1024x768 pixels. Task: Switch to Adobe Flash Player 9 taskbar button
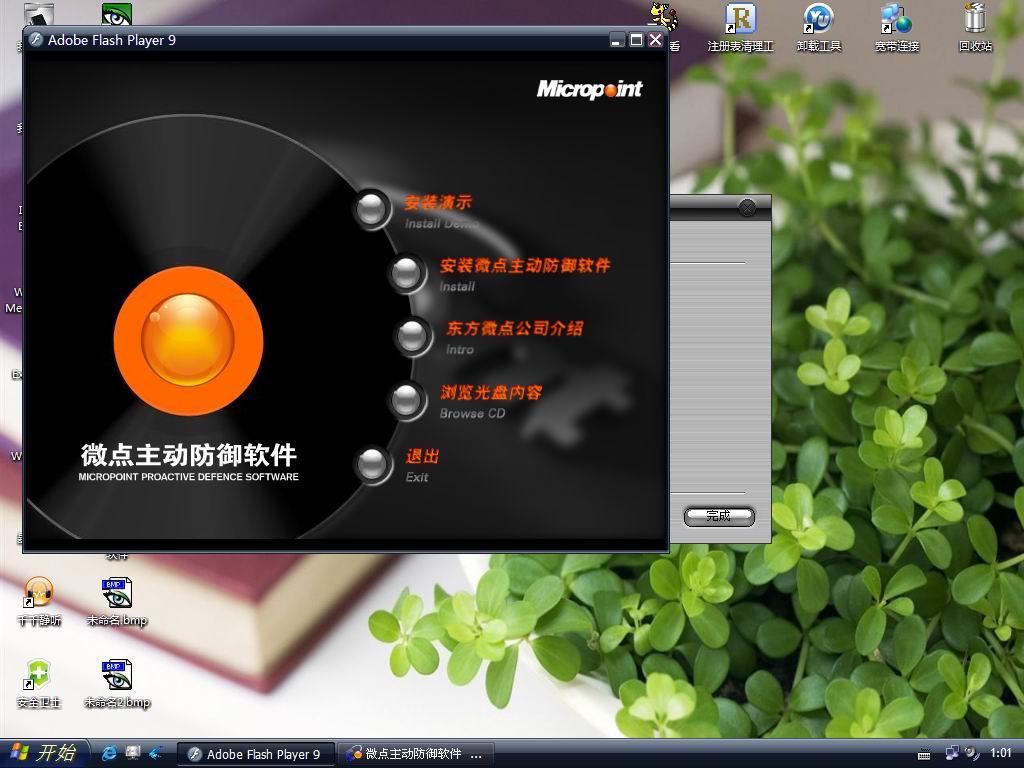pos(256,754)
